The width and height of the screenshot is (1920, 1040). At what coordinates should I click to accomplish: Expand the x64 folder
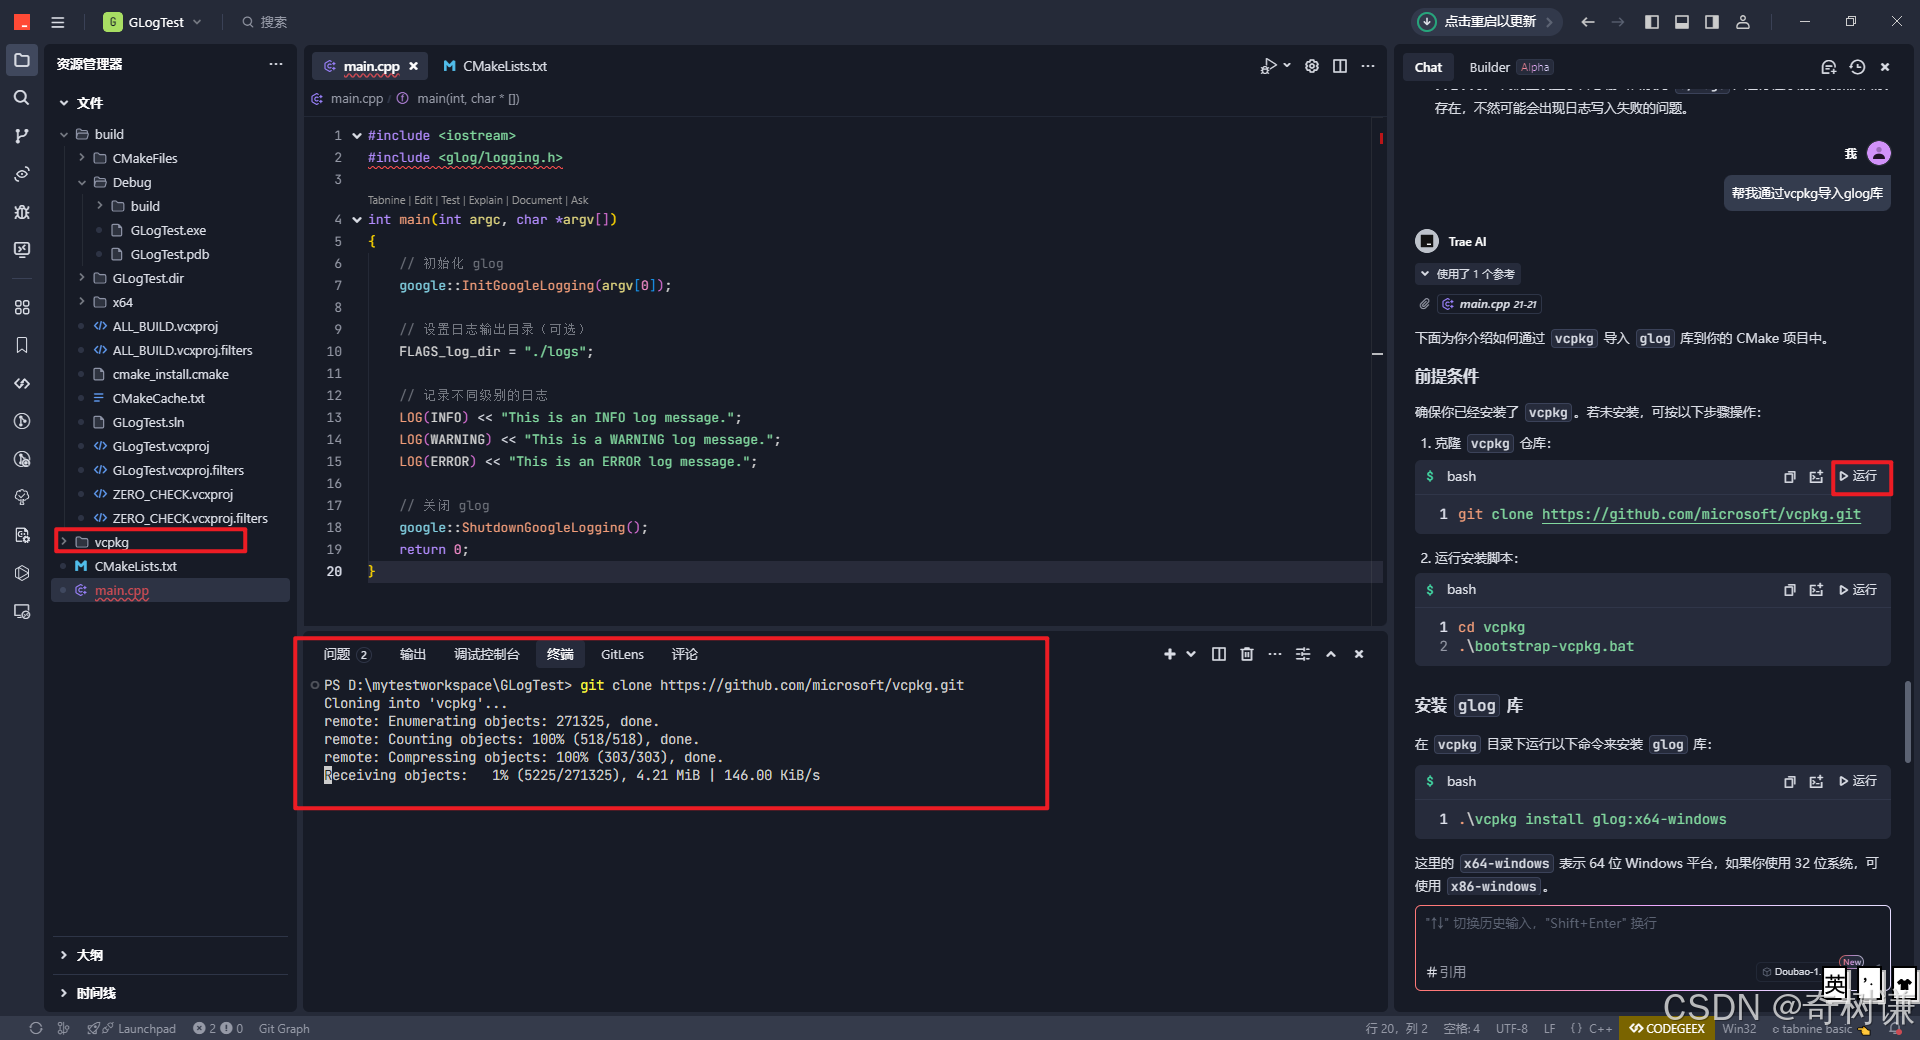click(82, 302)
